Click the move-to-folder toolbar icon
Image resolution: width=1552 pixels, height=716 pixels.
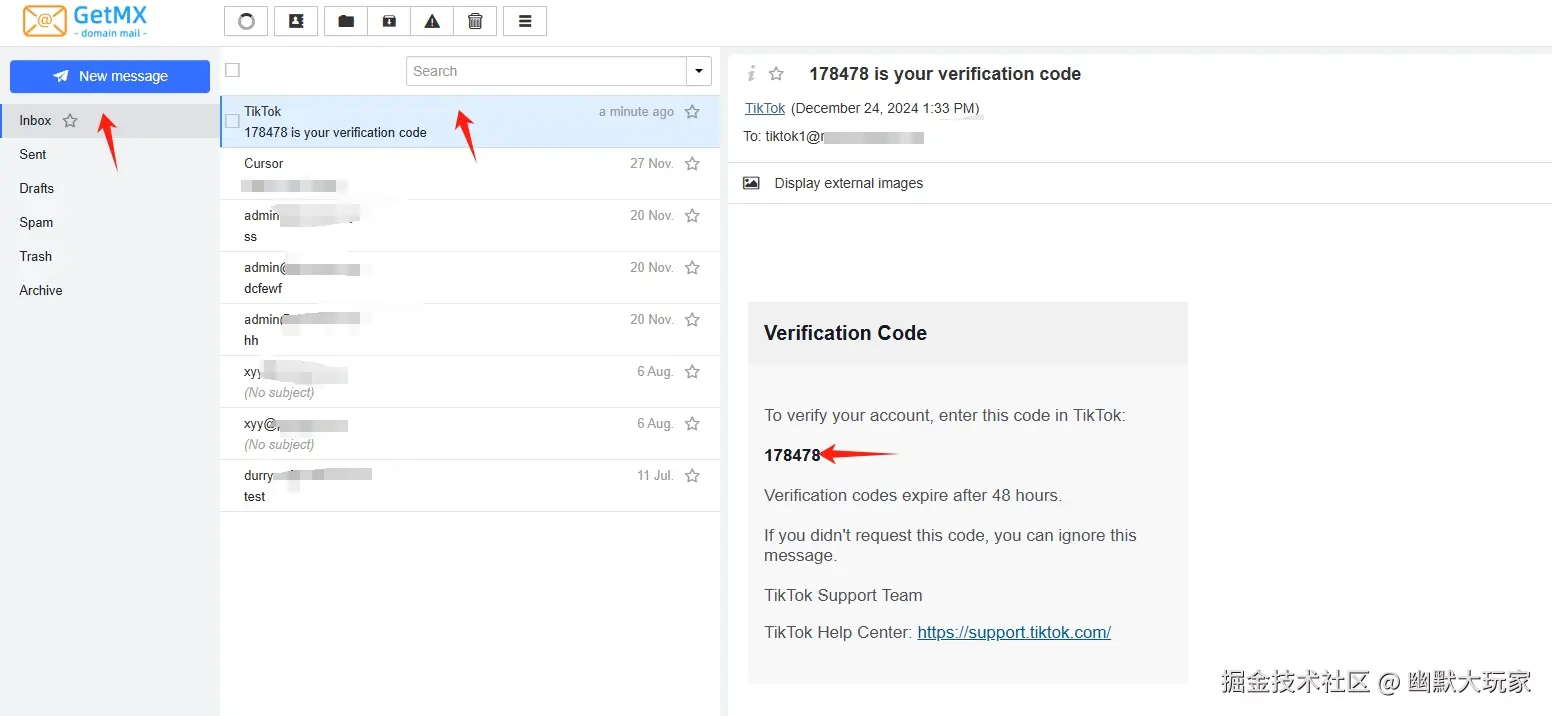(x=346, y=21)
